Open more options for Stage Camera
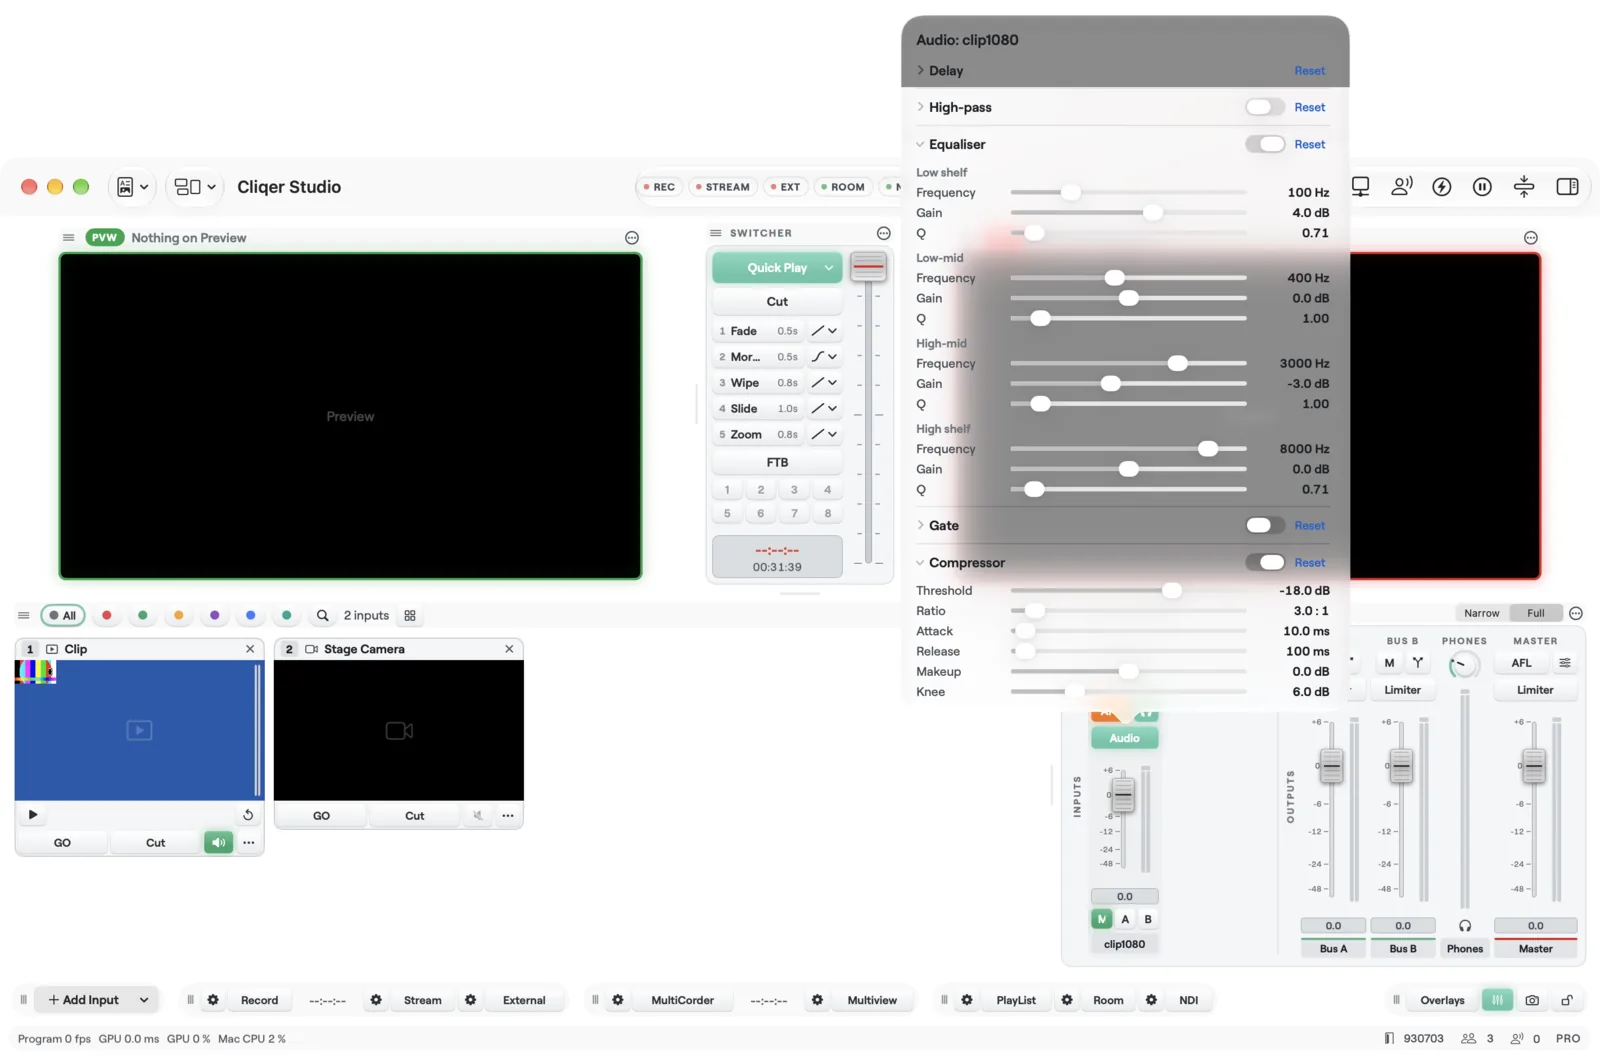Screen dimensions: 1600x1057 click(x=508, y=816)
